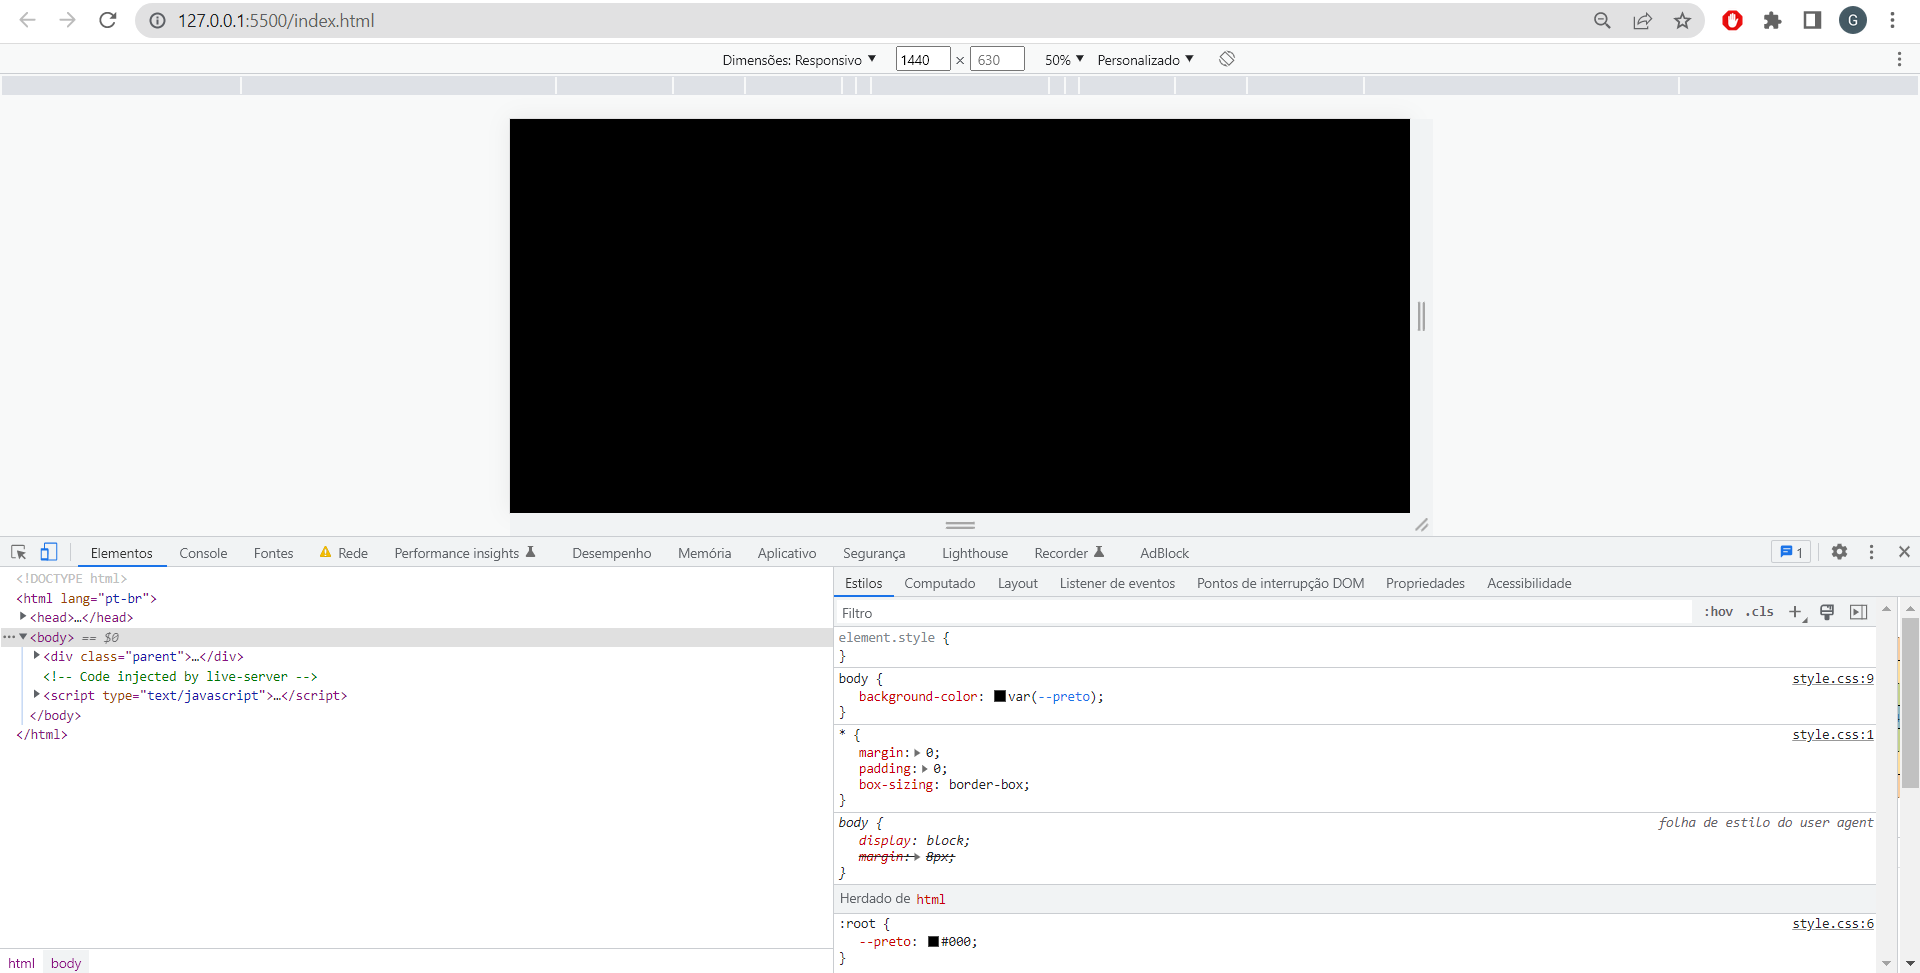
Task: Open the style.css:6 source link
Action: click(1832, 923)
